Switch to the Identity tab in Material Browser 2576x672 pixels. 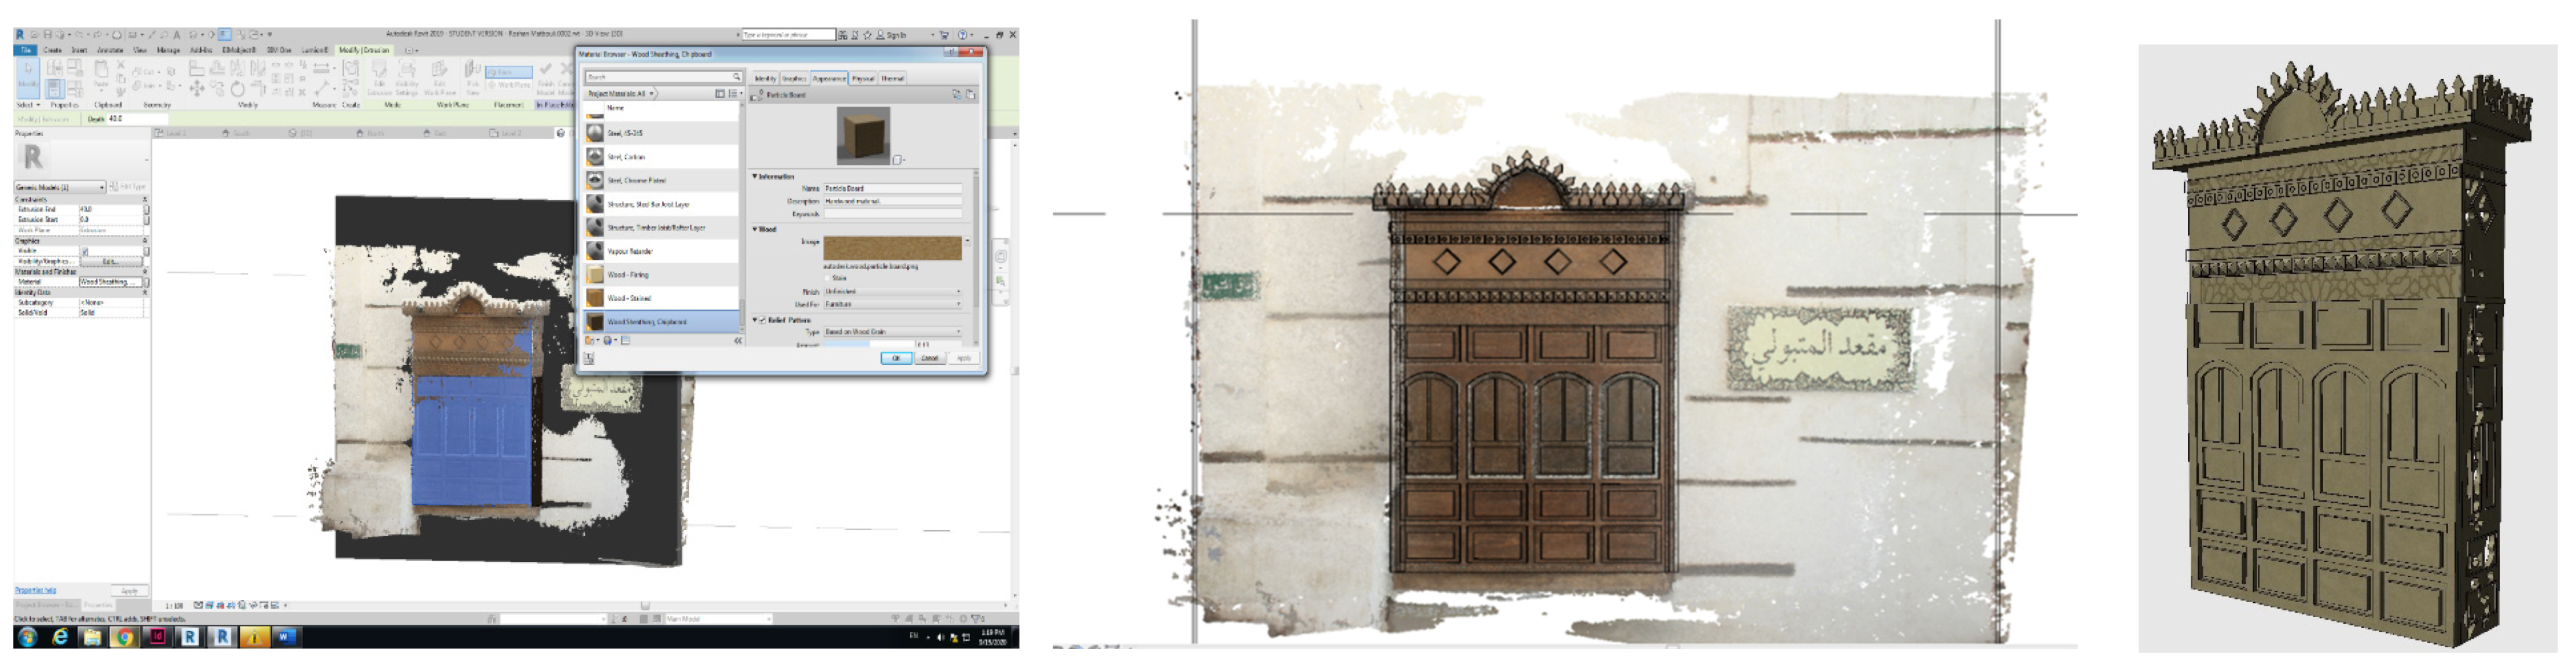[765, 78]
